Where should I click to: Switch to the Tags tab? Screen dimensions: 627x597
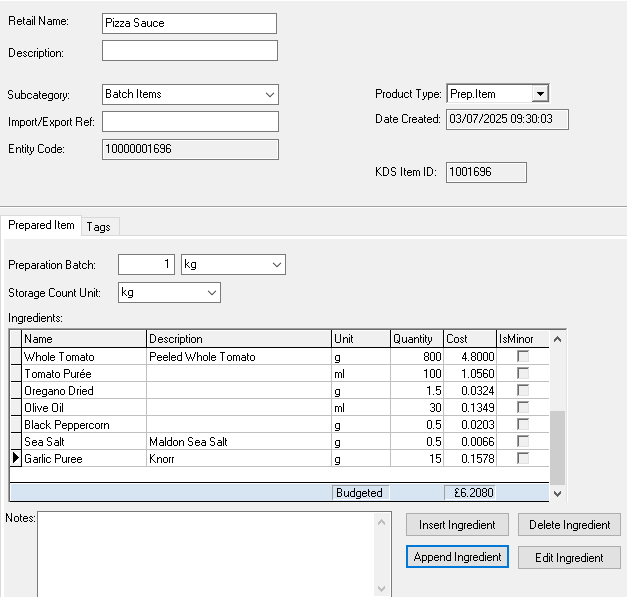[x=98, y=227]
